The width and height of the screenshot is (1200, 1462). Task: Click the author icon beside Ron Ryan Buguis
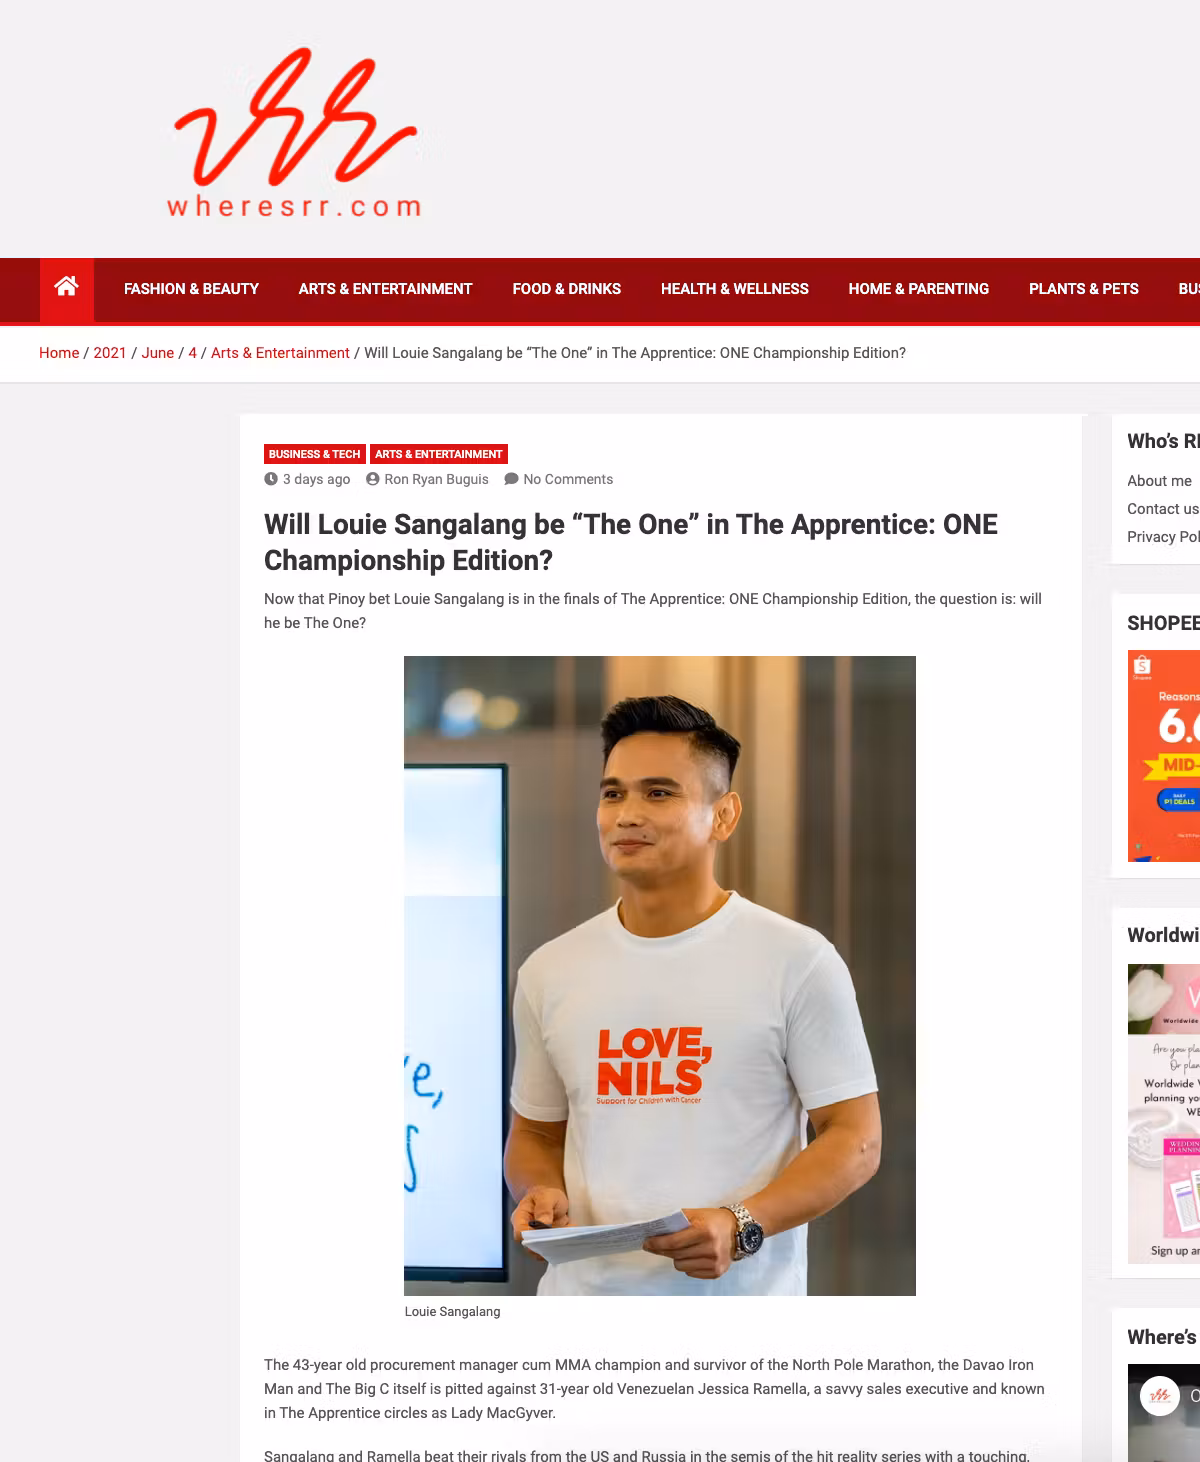[373, 479]
